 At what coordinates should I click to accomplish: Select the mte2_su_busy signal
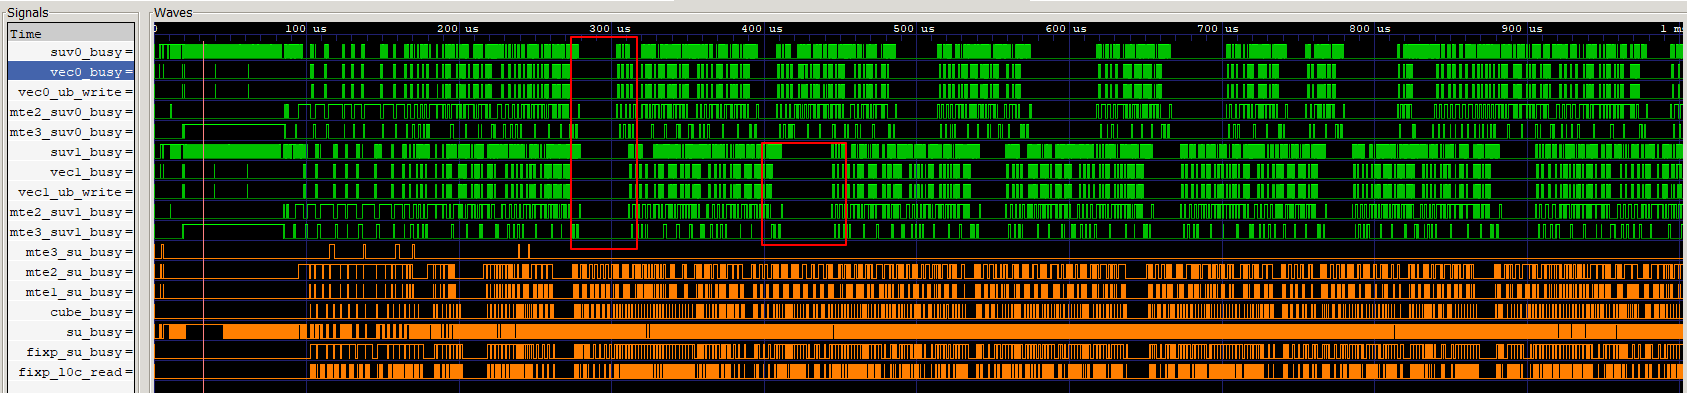tap(71, 272)
